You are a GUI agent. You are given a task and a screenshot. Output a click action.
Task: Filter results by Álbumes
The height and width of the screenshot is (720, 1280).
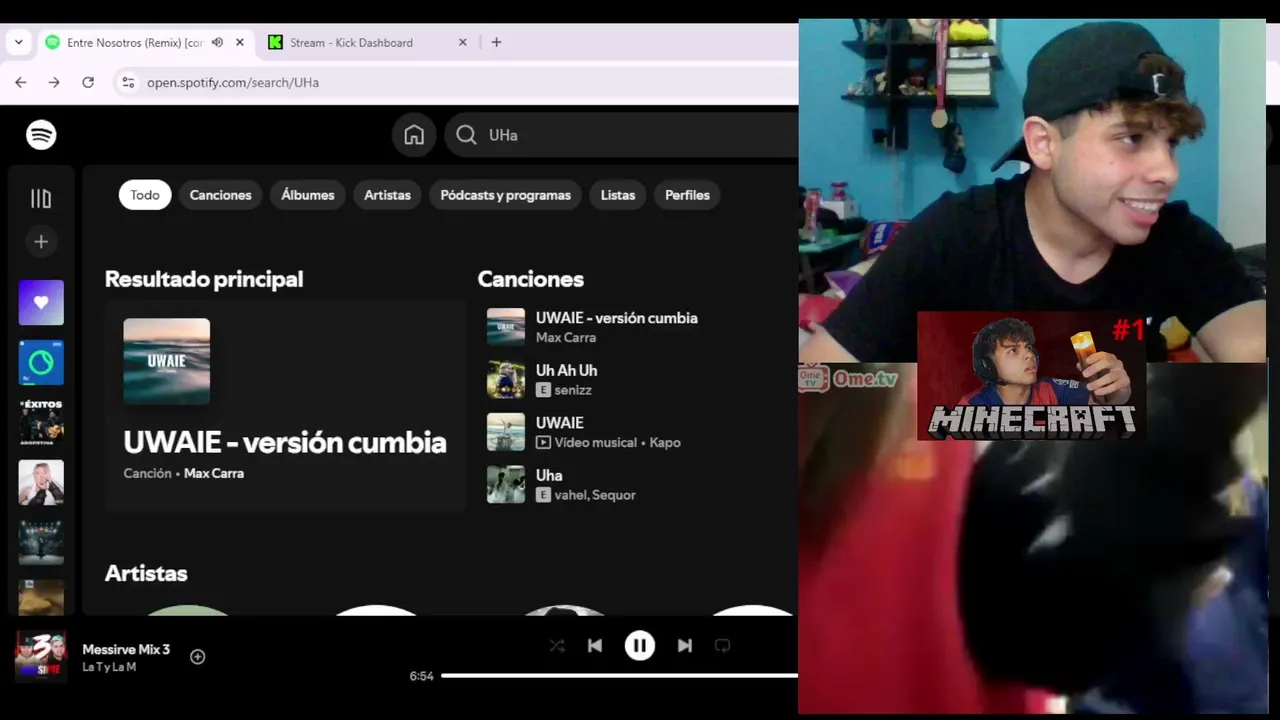[x=308, y=195]
